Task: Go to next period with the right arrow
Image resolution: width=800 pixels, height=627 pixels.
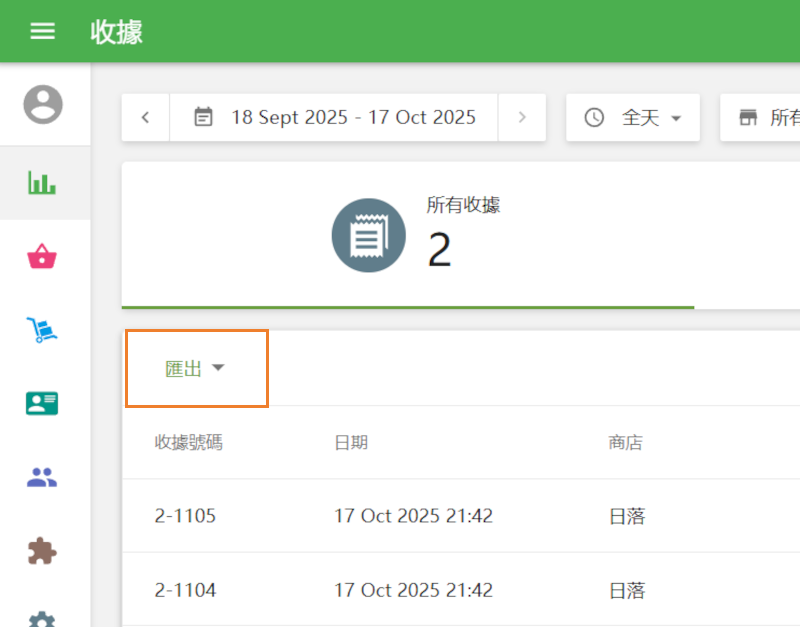Action: click(x=522, y=117)
